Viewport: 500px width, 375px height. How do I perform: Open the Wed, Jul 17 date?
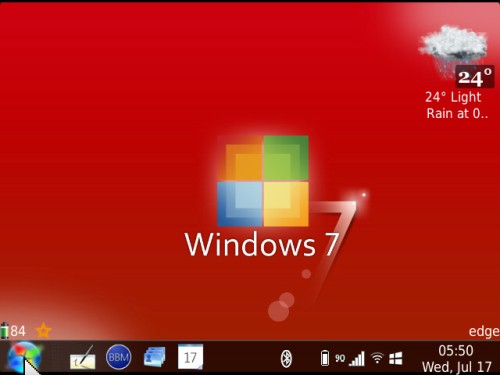click(457, 367)
